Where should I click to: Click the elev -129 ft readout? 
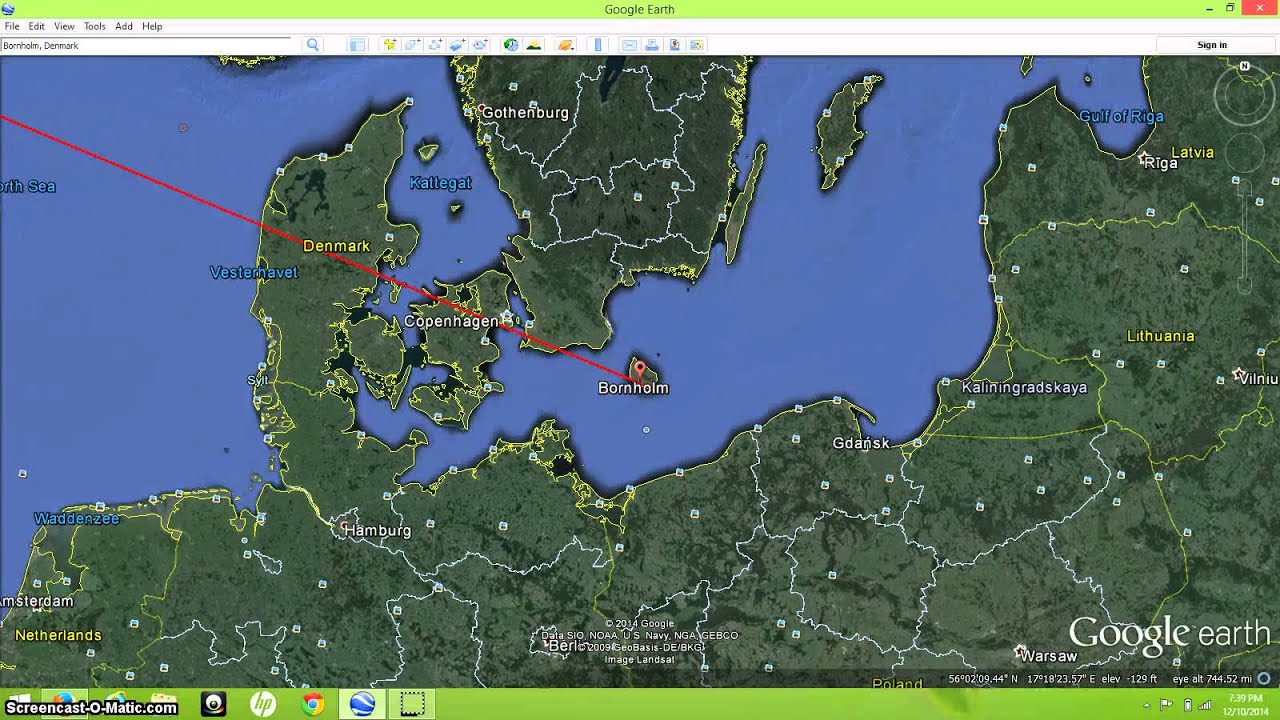(x=1129, y=679)
